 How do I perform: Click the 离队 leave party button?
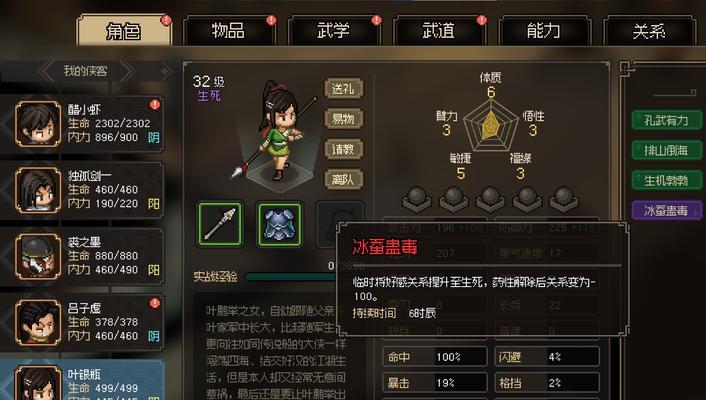point(344,180)
